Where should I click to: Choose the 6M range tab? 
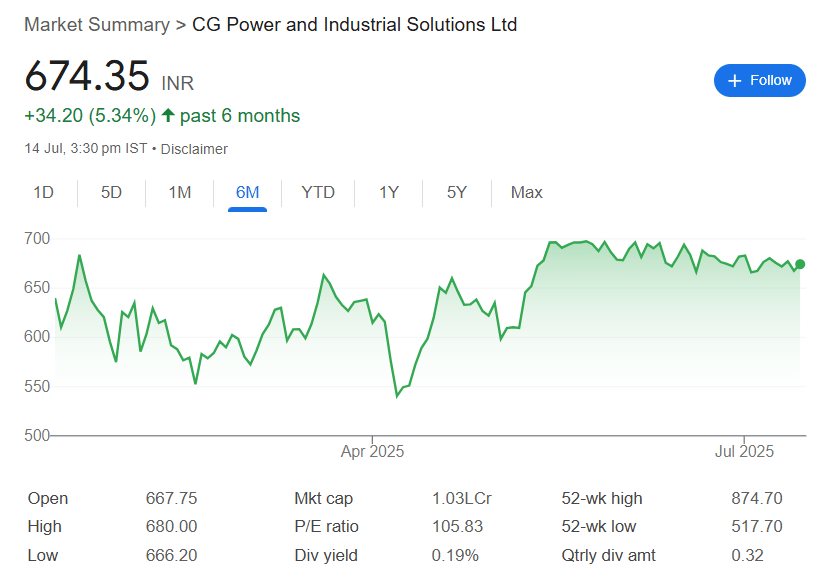pos(247,192)
